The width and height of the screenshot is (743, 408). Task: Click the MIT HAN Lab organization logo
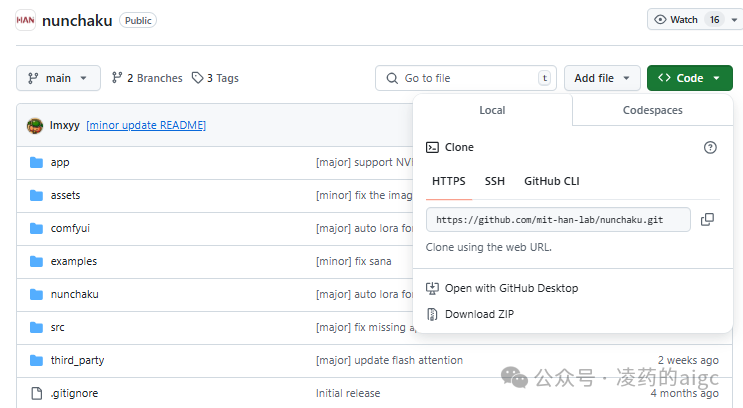tap(26, 19)
